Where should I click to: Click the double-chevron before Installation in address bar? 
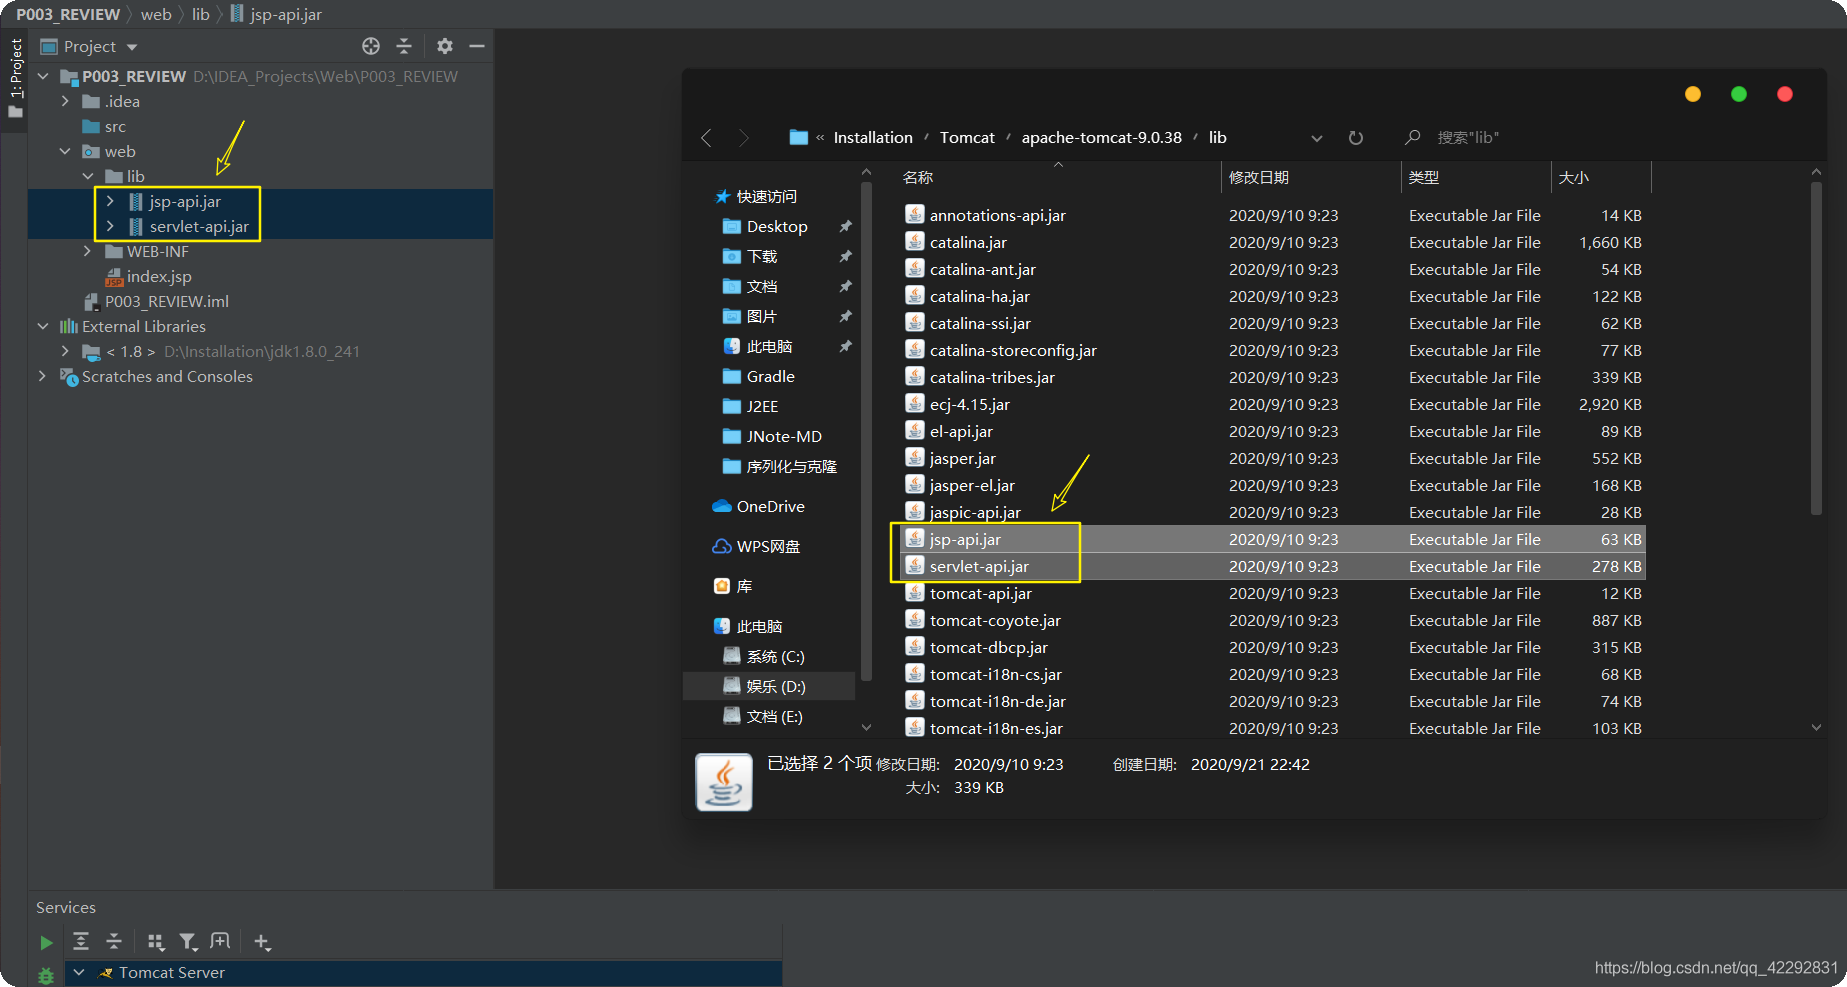[820, 138]
